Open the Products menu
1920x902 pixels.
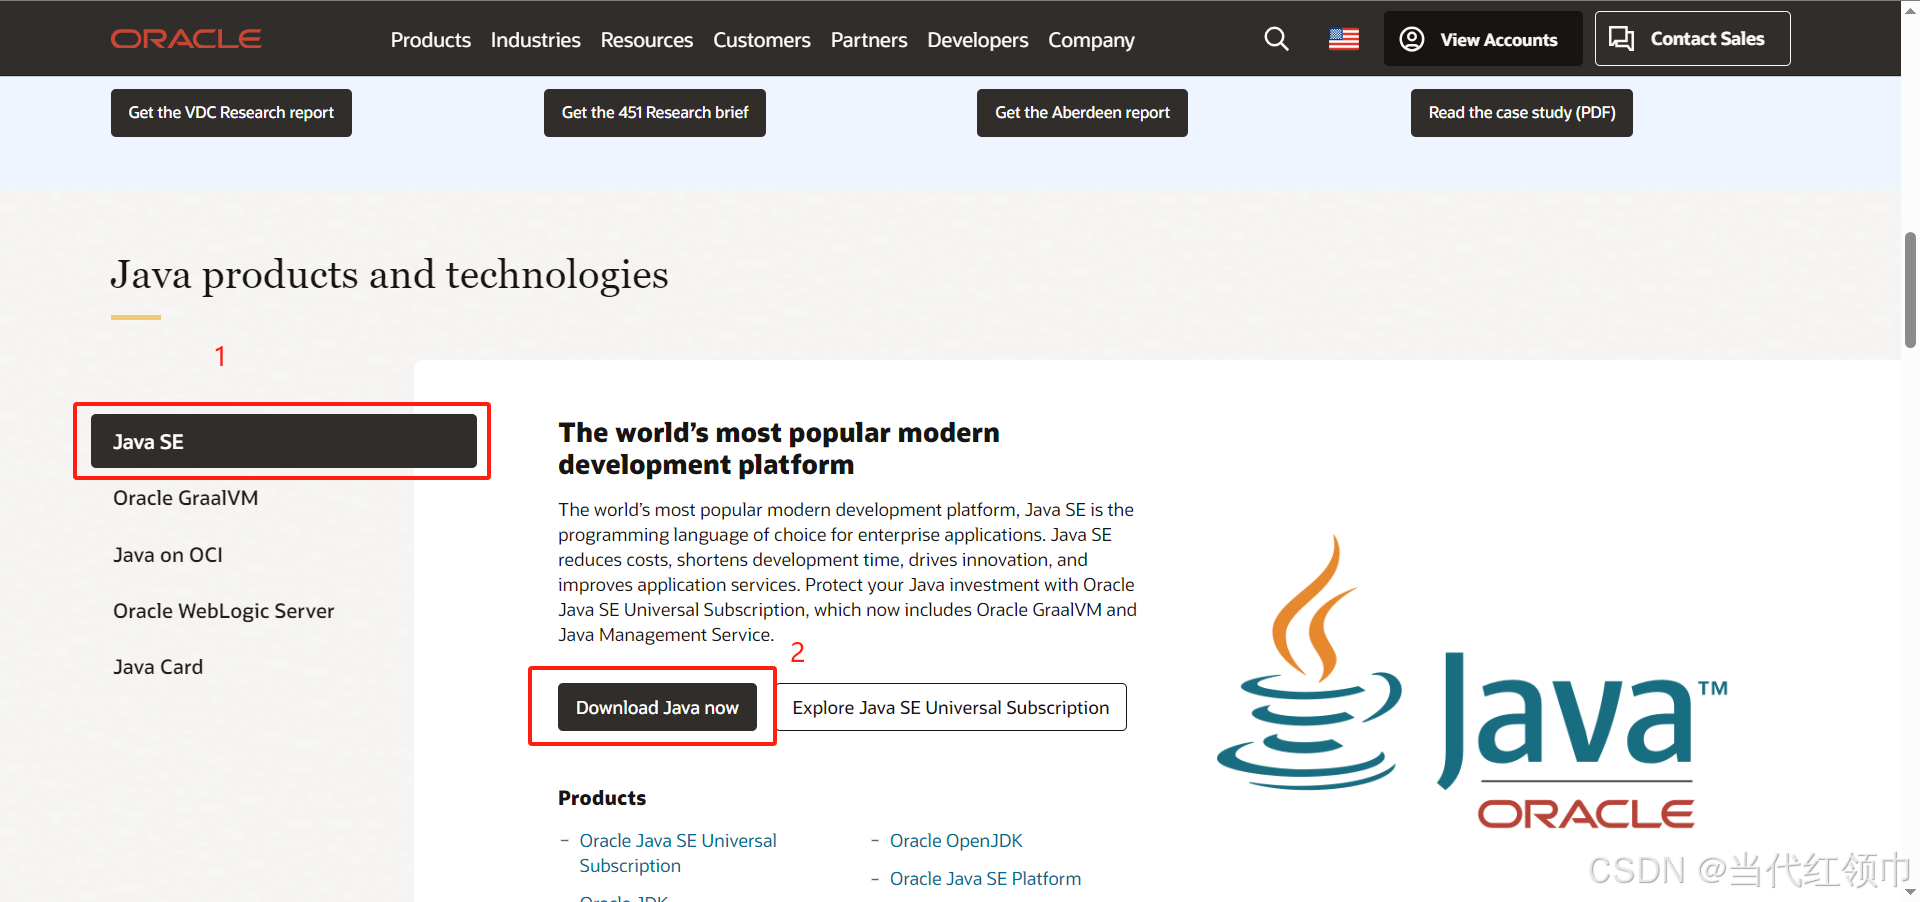431,40
